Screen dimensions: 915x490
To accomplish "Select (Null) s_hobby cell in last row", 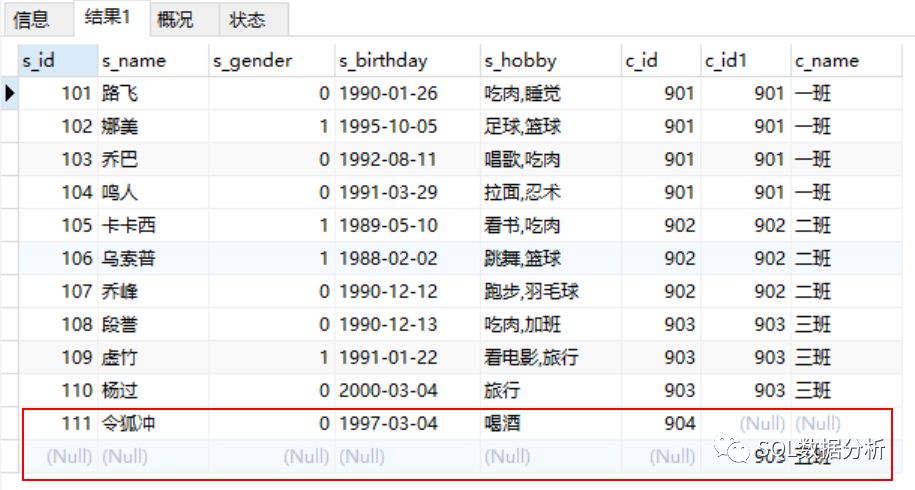I will 550,456.
